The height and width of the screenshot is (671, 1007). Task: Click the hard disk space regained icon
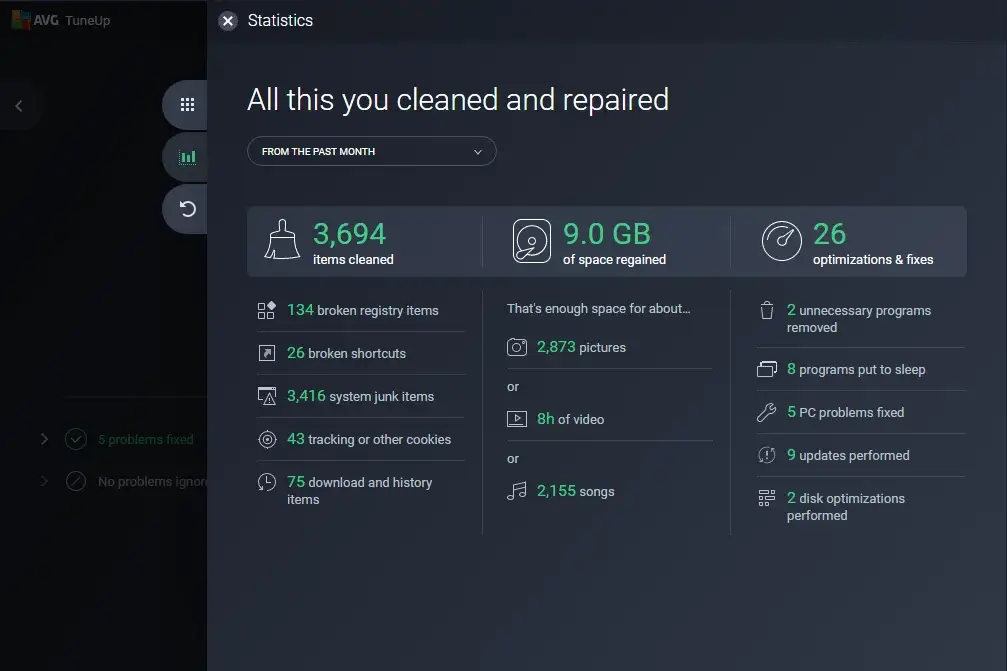point(532,241)
